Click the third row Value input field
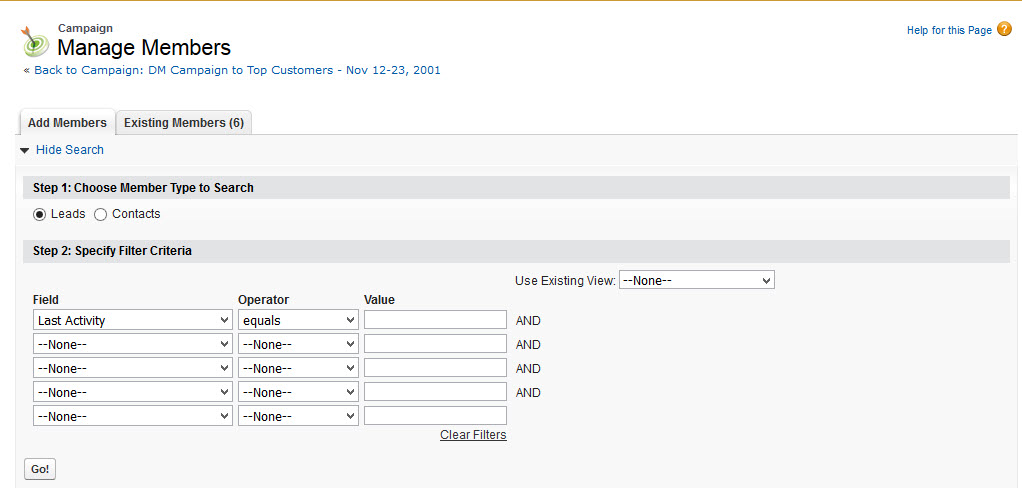Image resolution: width=1022 pixels, height=488 pixels. pos(435,368)
